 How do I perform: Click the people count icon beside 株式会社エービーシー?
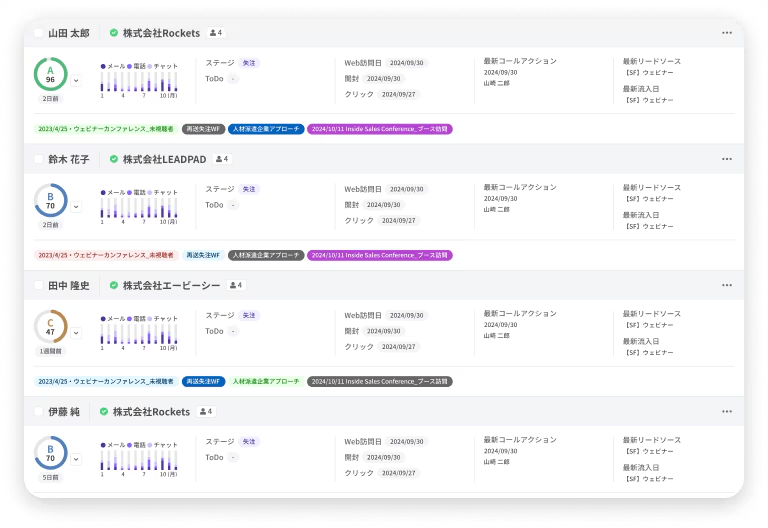(x=236, y=285)
